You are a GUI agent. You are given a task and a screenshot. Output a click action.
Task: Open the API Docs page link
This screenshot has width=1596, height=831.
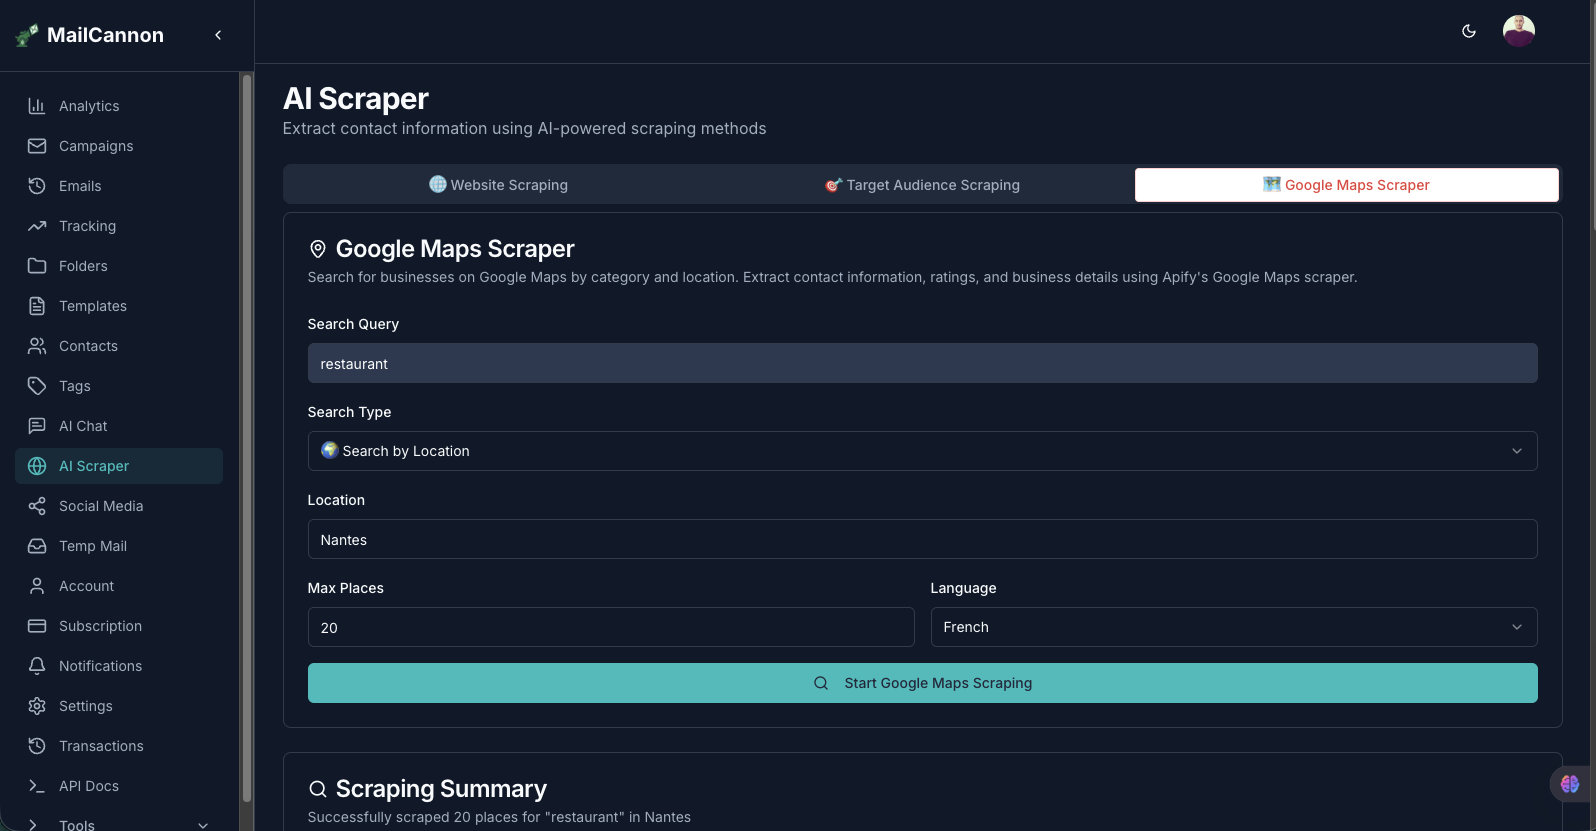(x=119, y=786)
